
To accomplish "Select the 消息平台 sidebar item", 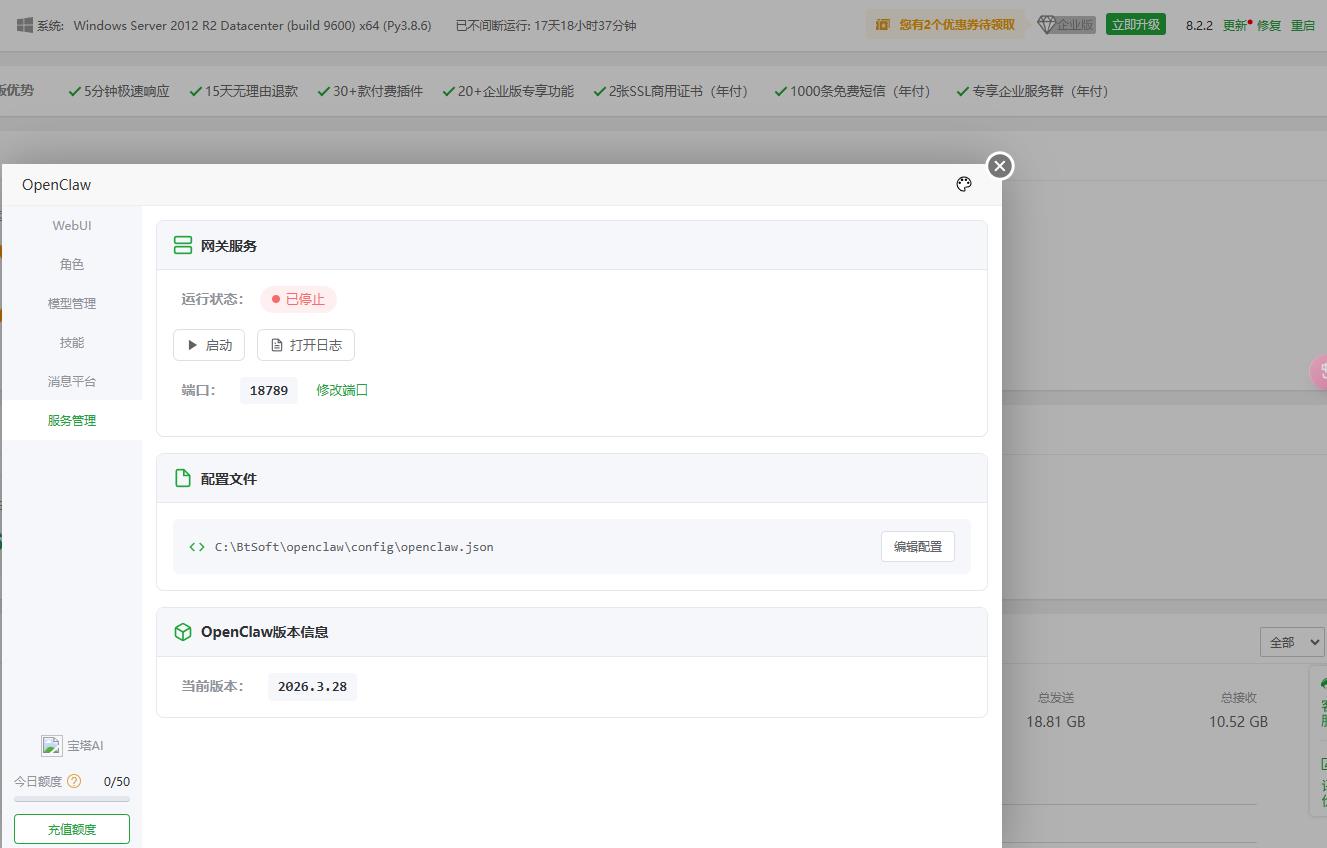I will click(x=72, y=381).
